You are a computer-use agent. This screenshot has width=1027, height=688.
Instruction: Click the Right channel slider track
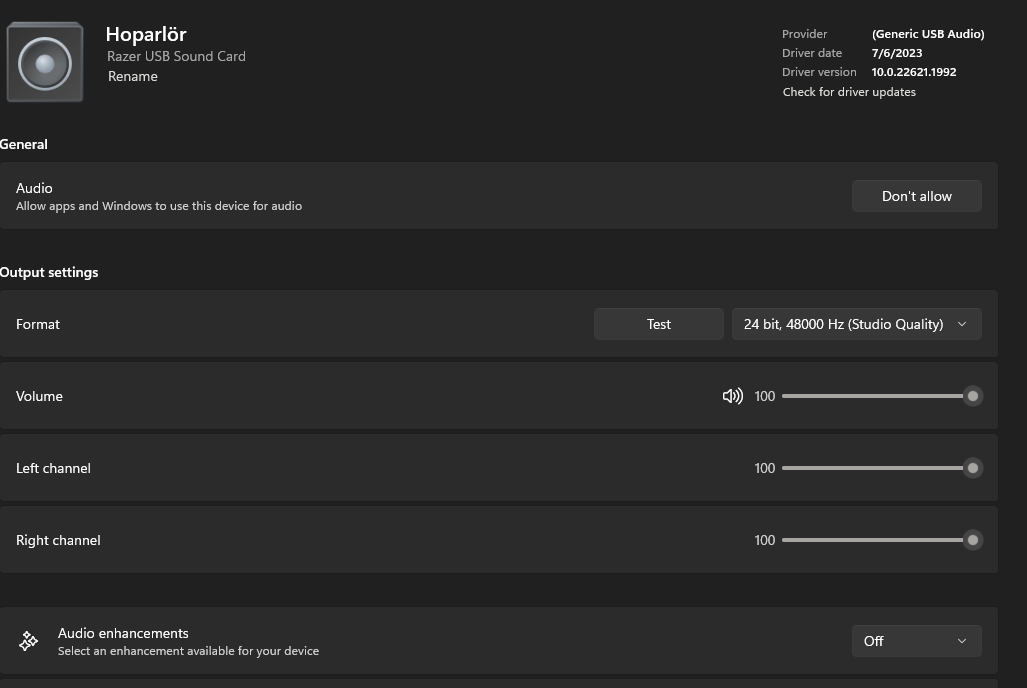click(x=875, y=540)
